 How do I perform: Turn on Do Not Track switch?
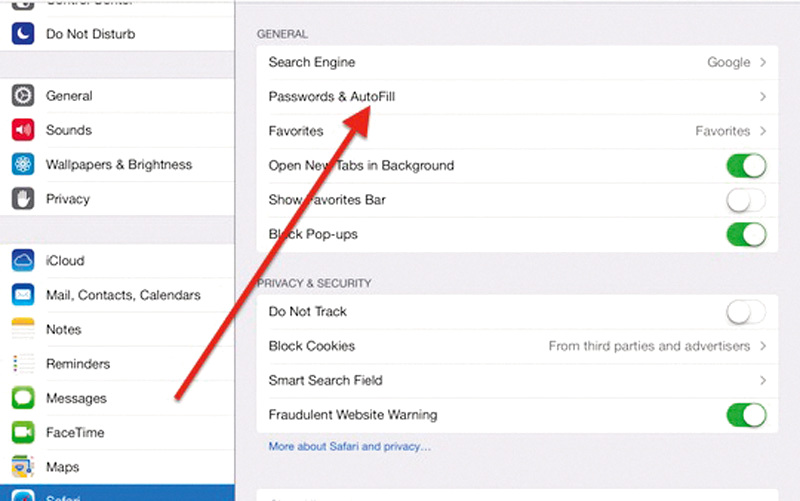[746, 312]
